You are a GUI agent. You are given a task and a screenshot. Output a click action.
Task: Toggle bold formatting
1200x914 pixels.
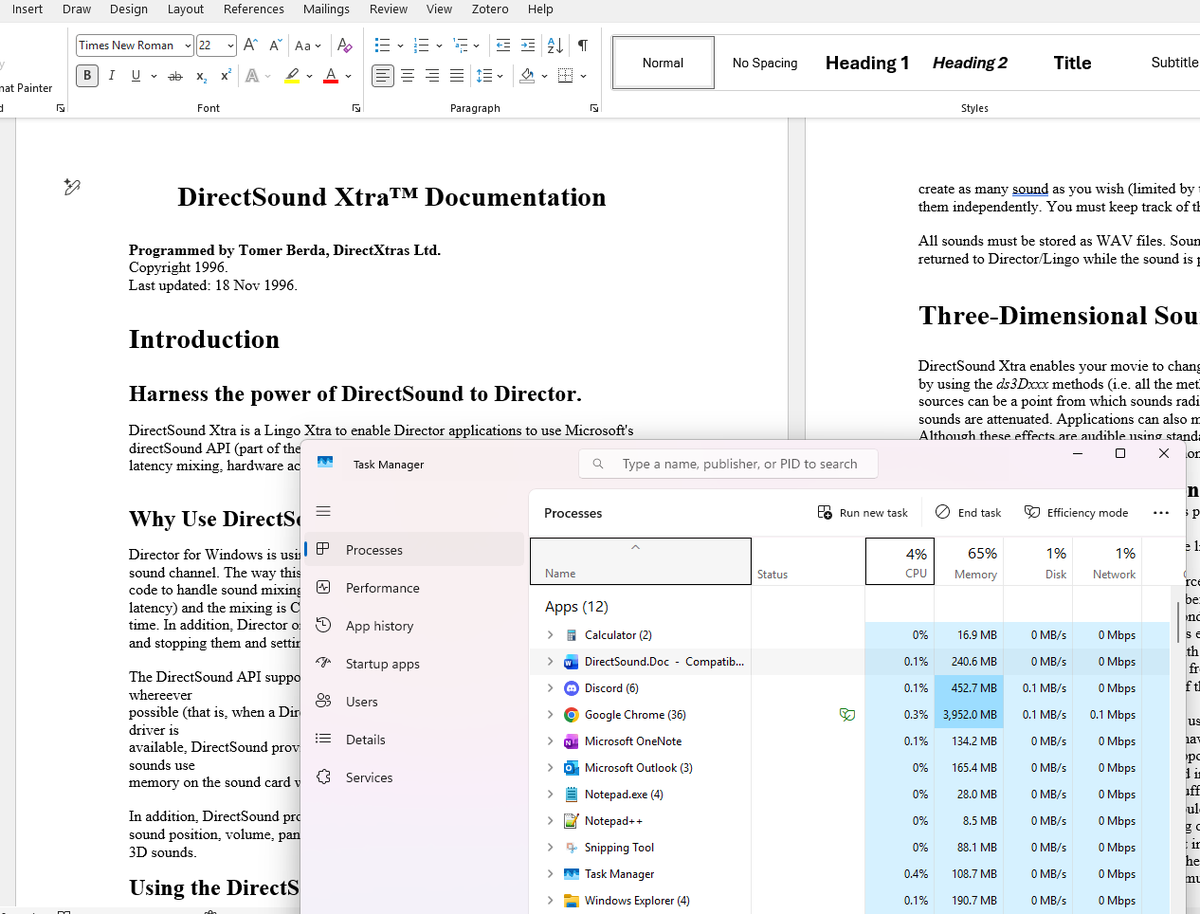tap(87, 75)
